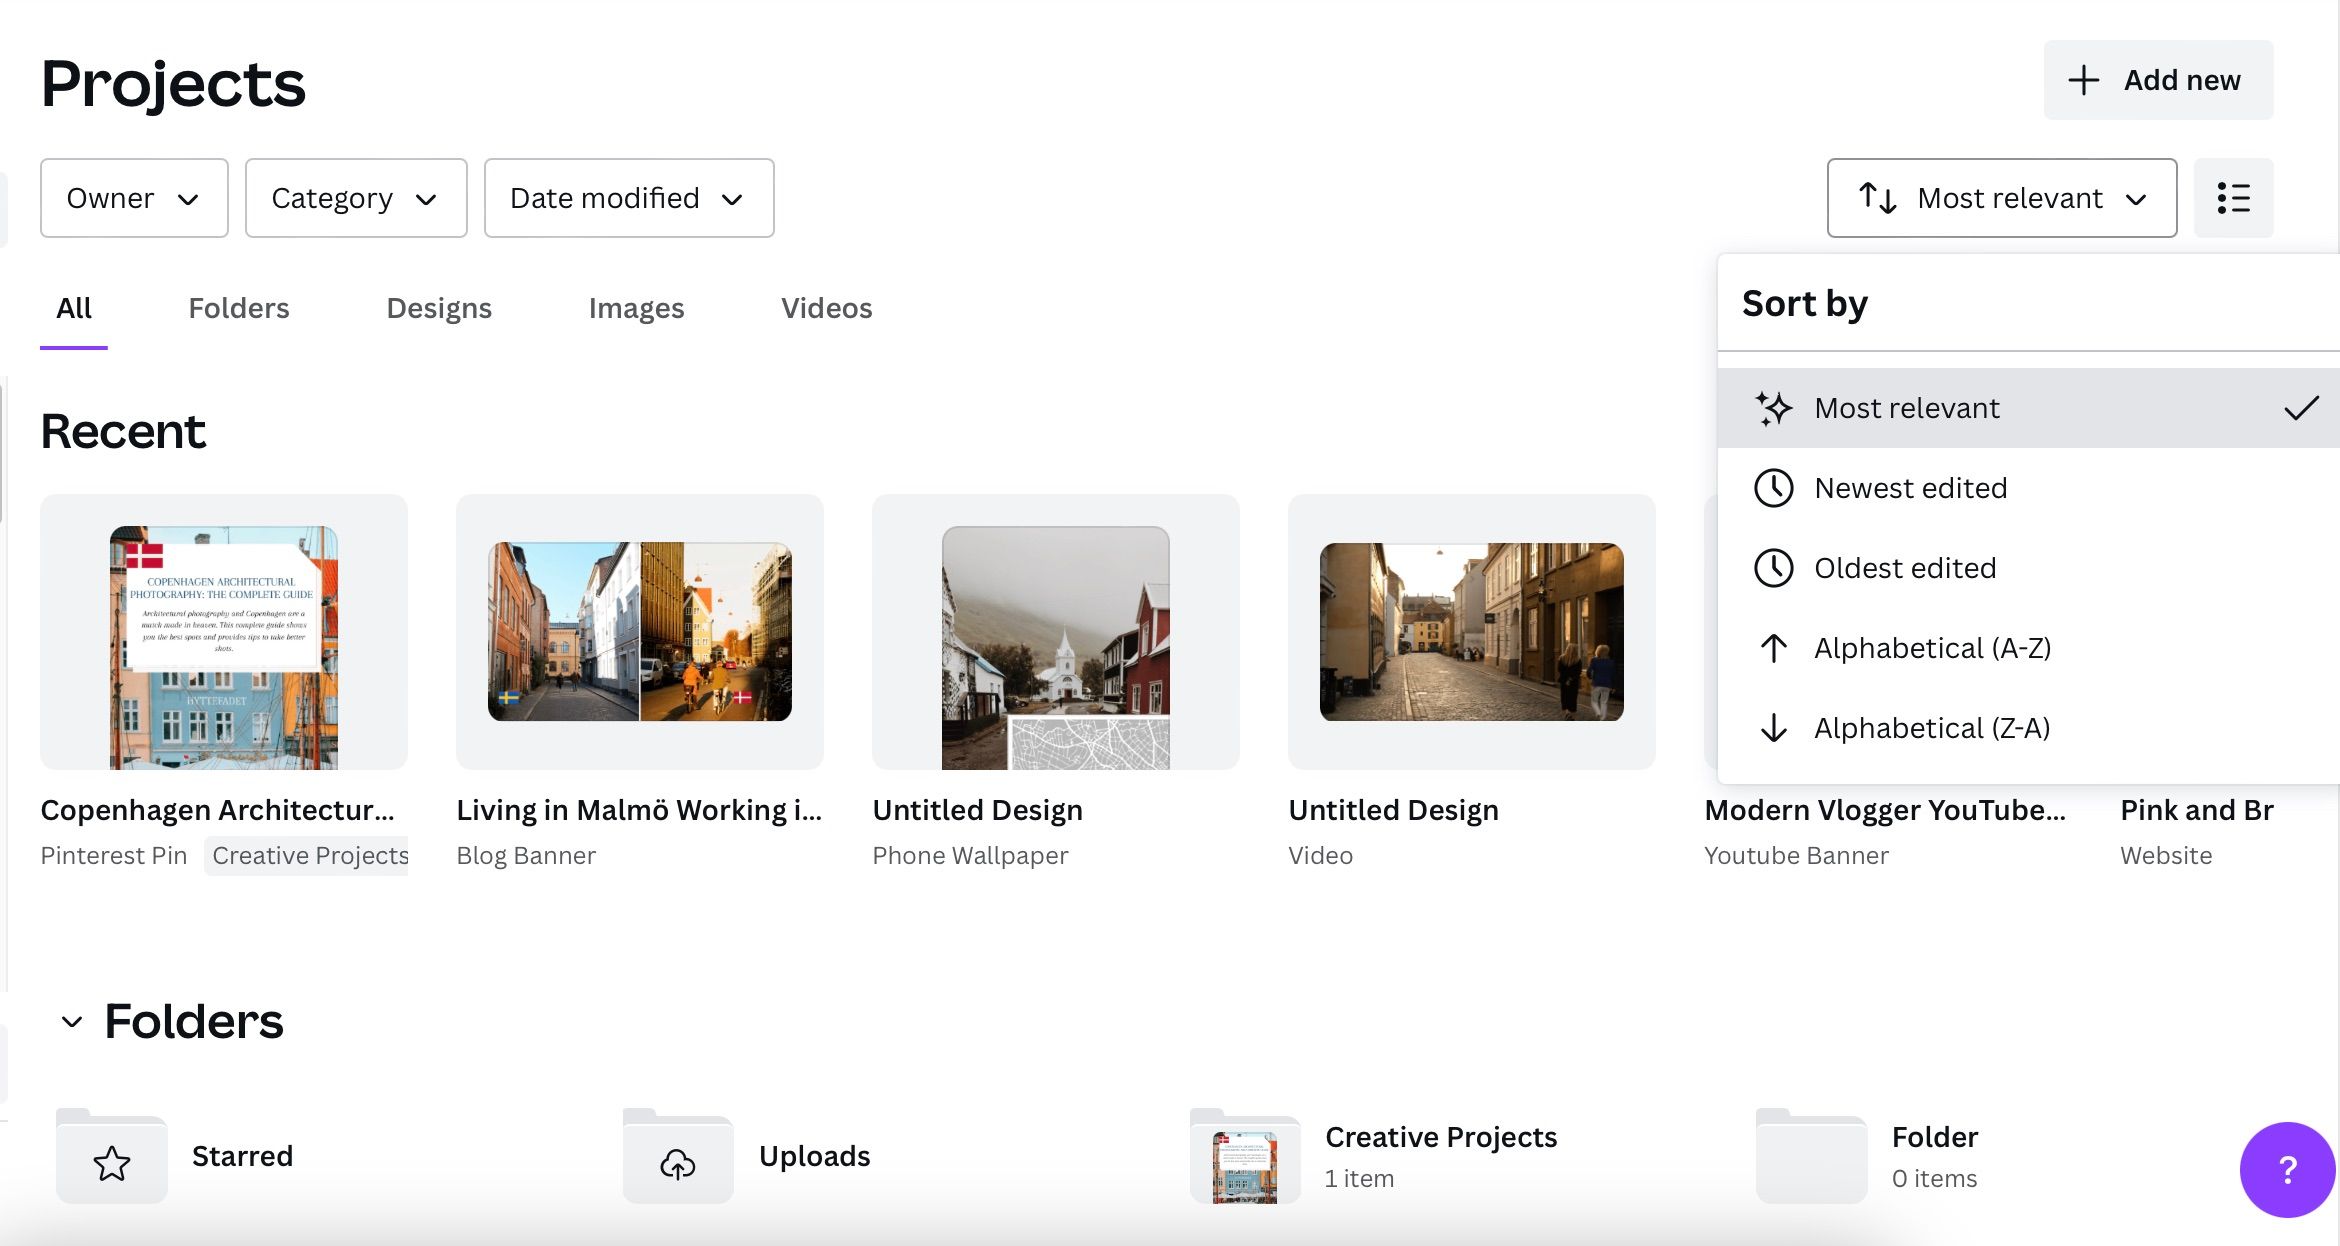Click the sort arrows icon on Most relevant button

[x=1879, y=198]
